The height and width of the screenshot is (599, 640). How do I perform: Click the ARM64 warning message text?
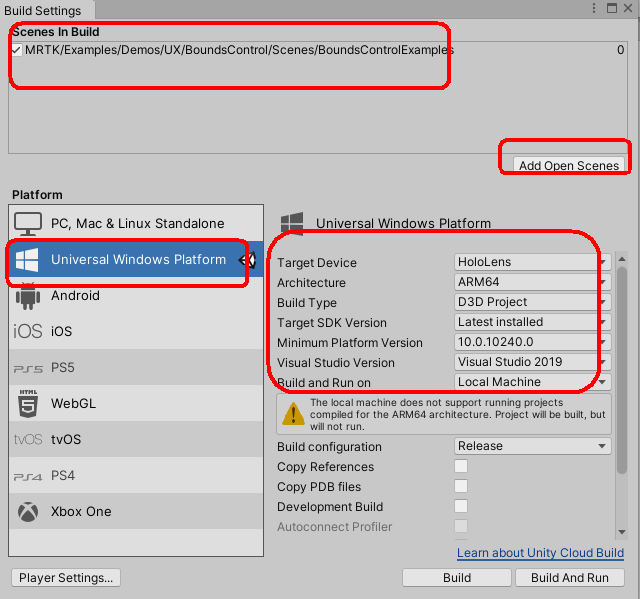coord(457,414)
